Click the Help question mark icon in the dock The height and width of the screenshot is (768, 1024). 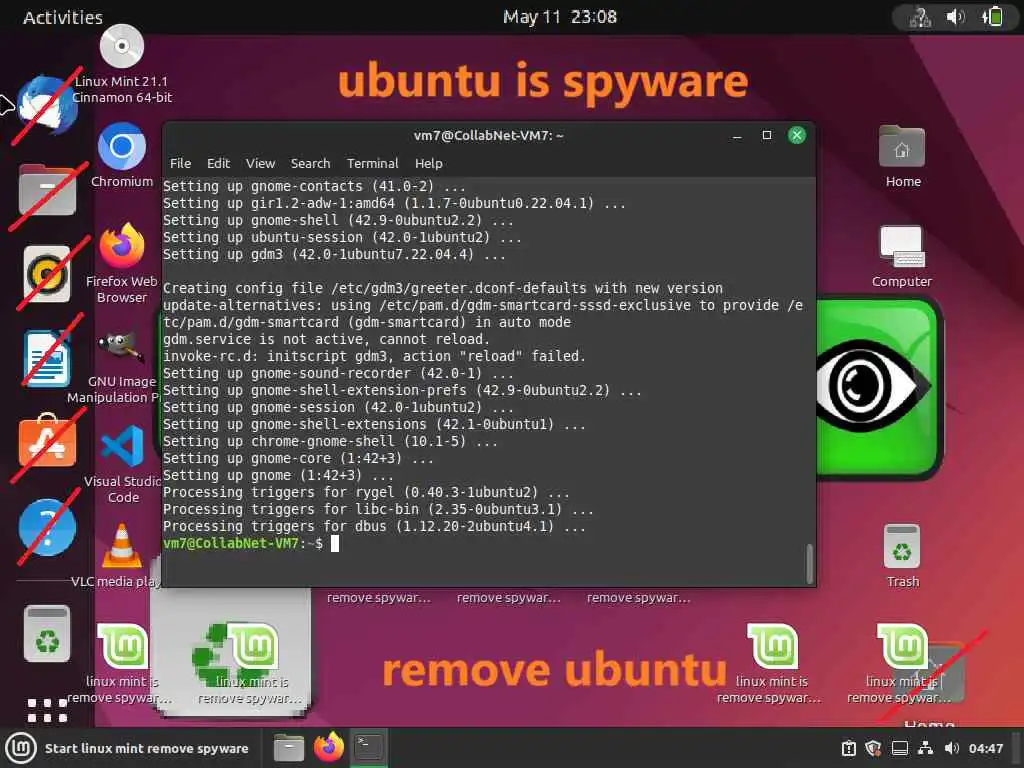pyautogui.click(x=47, y=528)
